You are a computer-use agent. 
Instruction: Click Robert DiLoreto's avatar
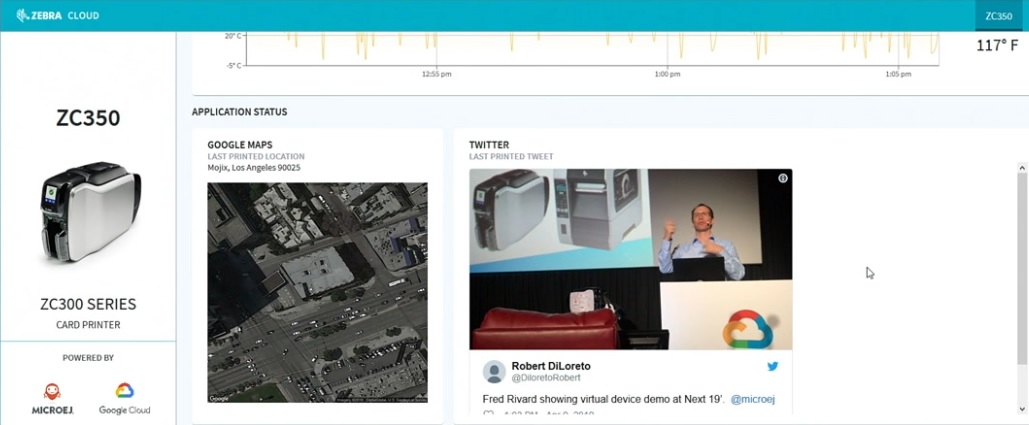click(x=494, y=371)
